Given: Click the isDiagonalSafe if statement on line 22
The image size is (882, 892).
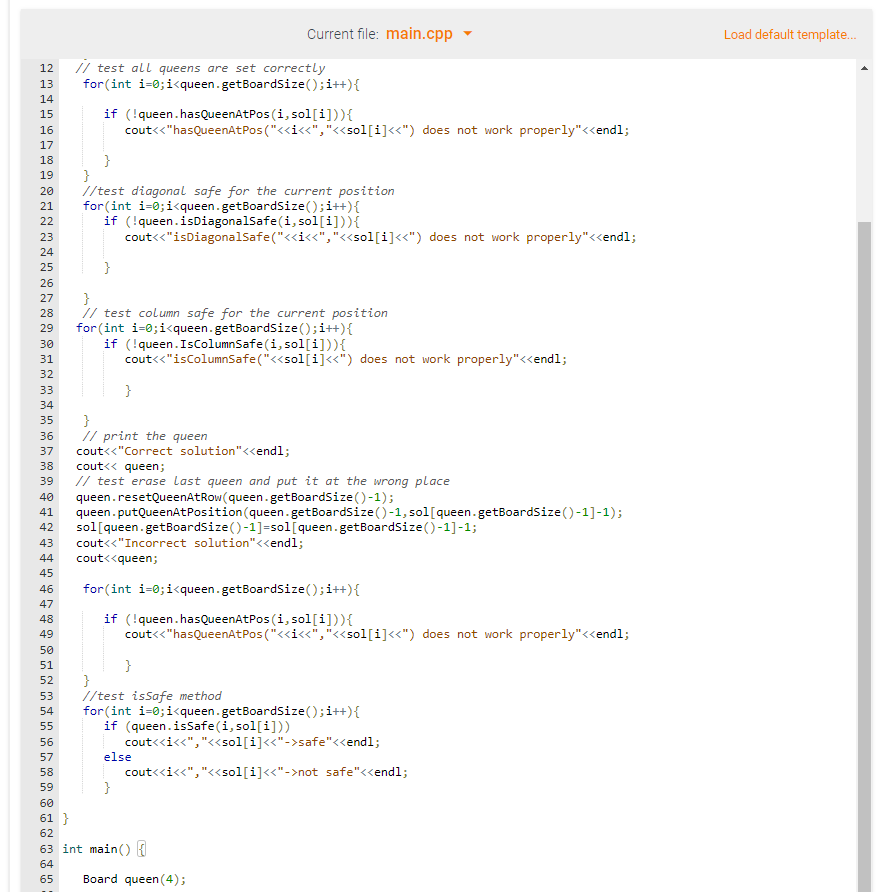Looking at the screenshot, I should pos(232,221).
